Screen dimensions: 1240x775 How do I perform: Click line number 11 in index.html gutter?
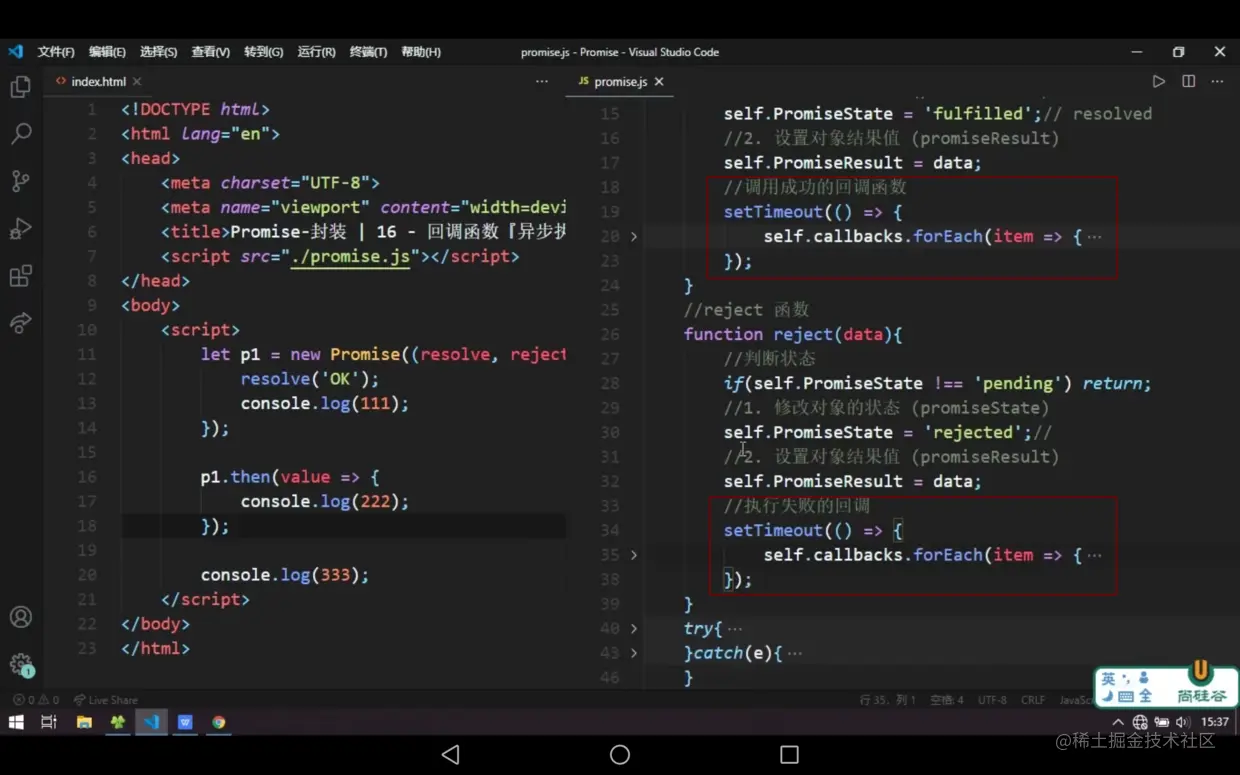pos(86,355)
